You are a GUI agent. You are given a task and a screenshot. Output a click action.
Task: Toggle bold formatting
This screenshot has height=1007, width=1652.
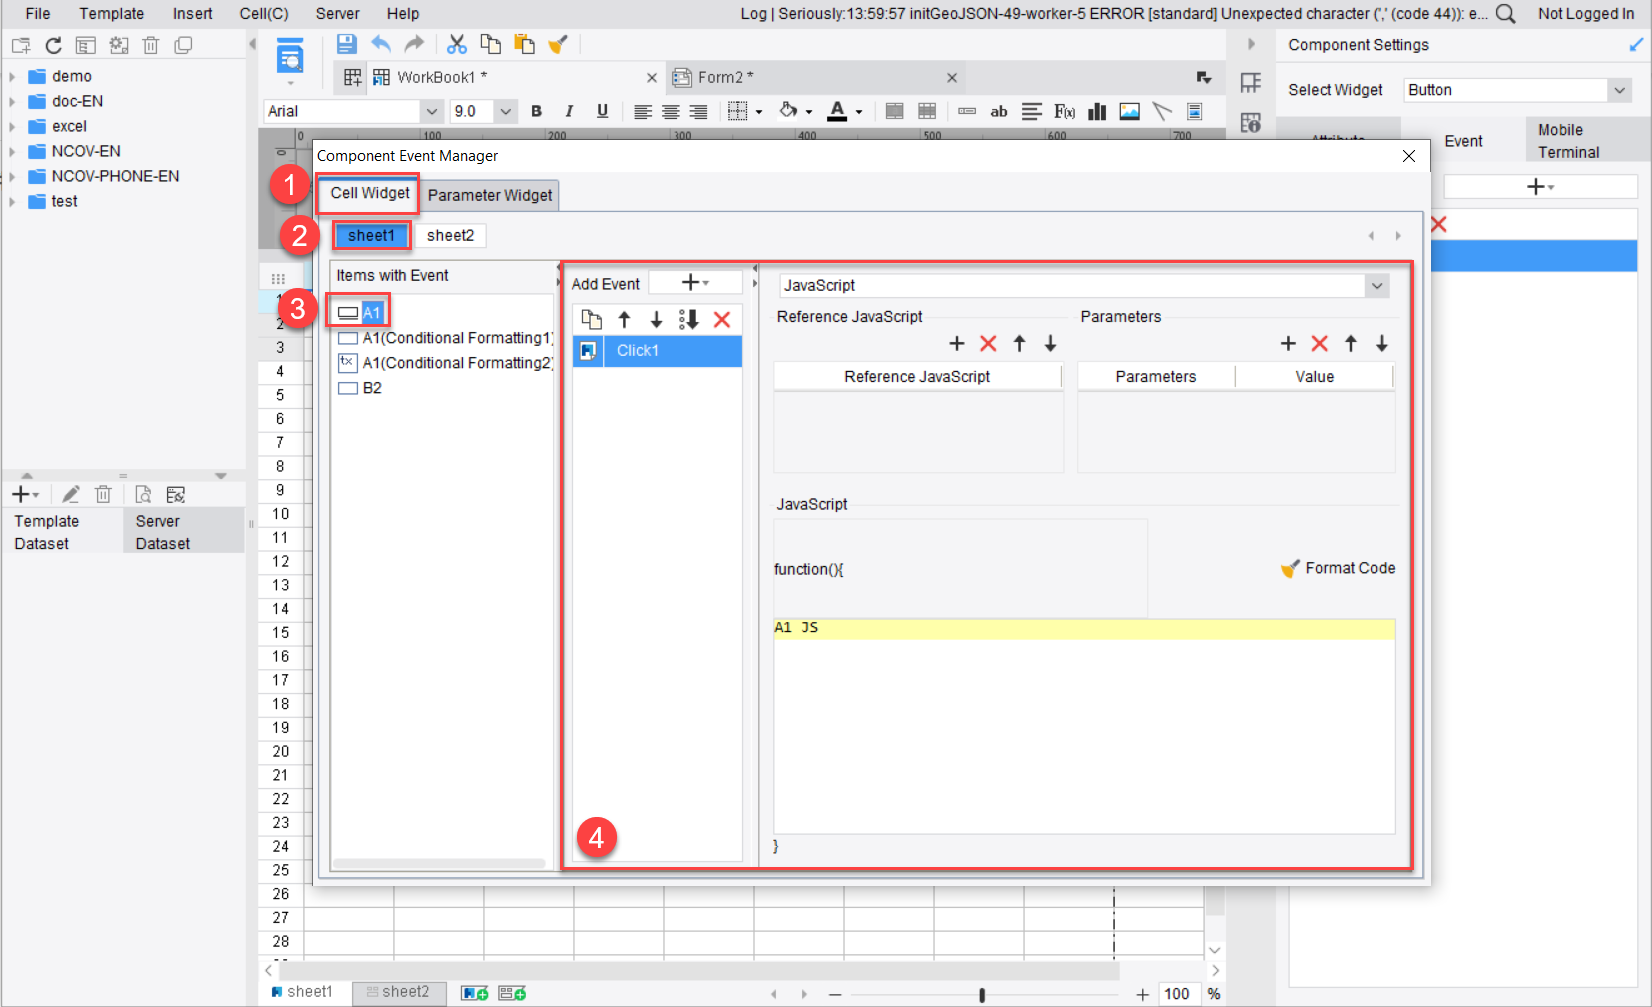pyautogui.click(x=536, y=111)
